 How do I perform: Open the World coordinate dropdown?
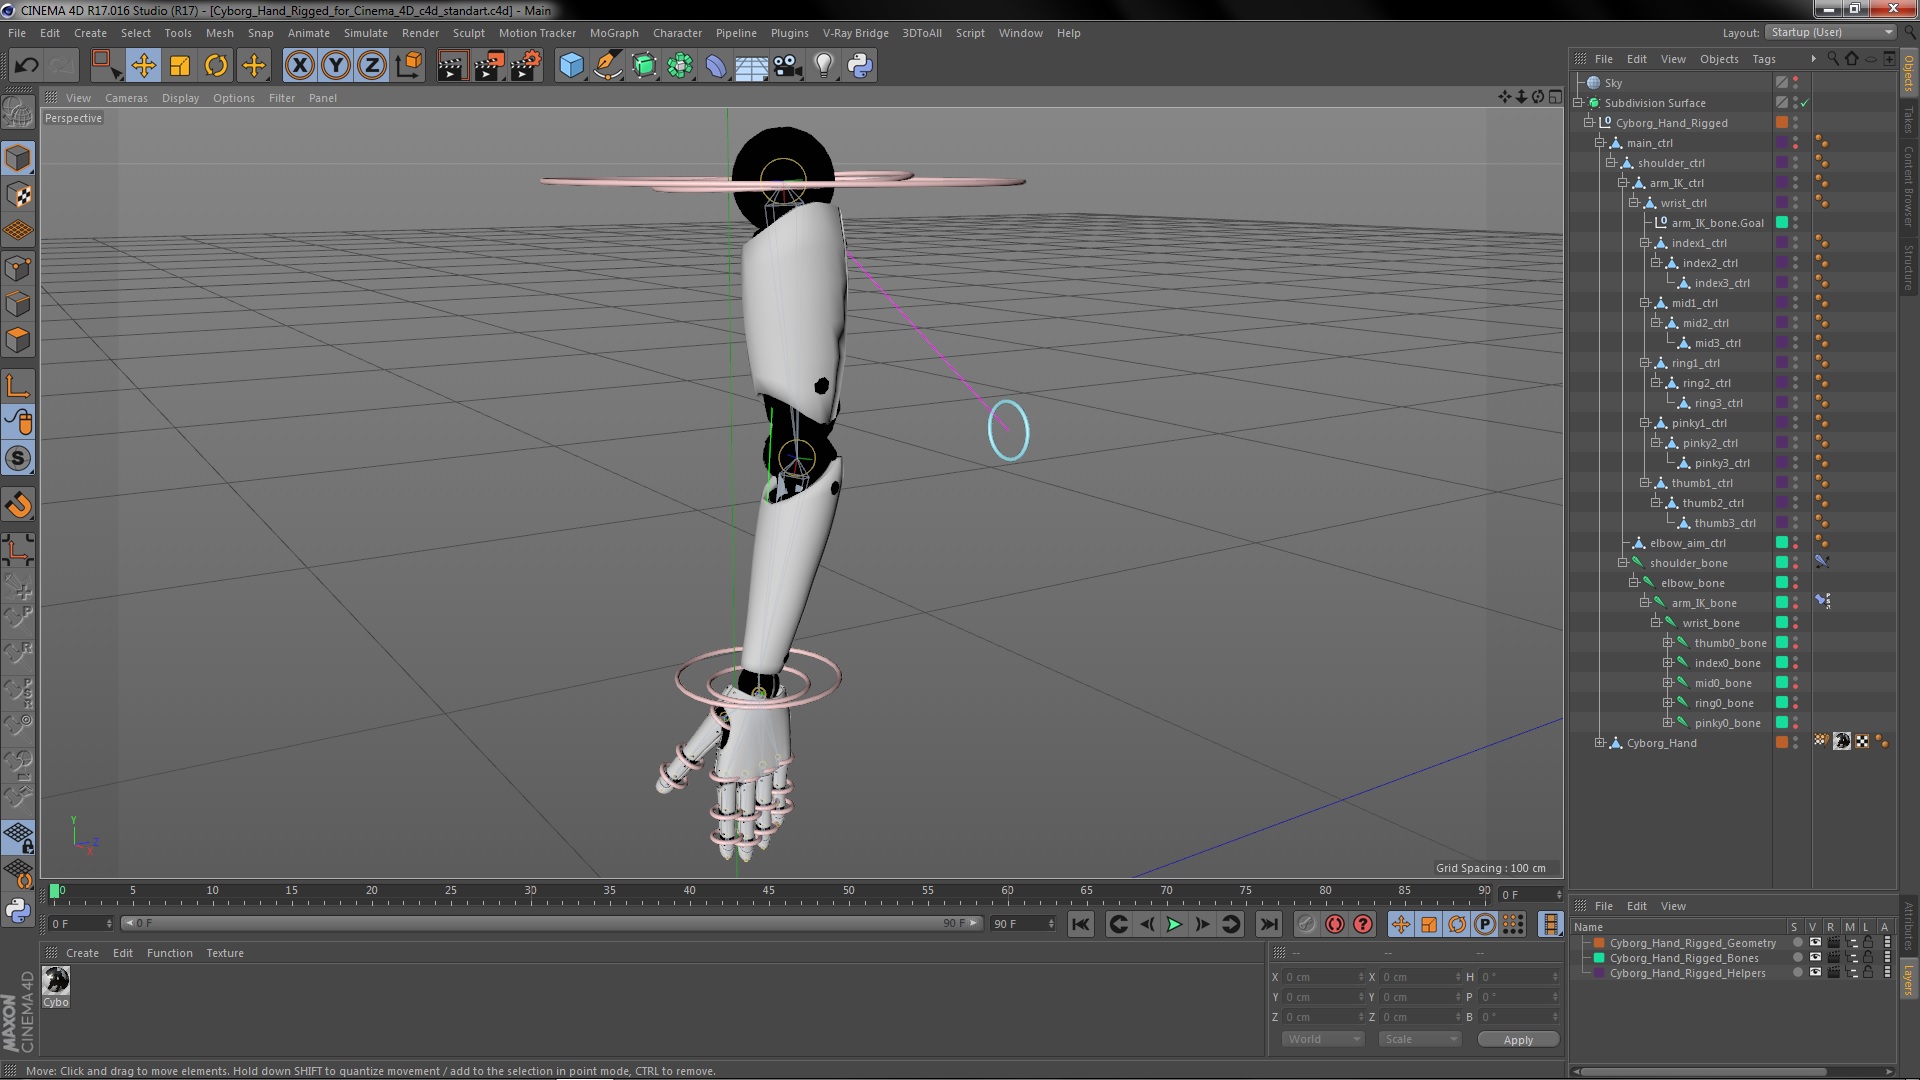coord(1323,1039)
